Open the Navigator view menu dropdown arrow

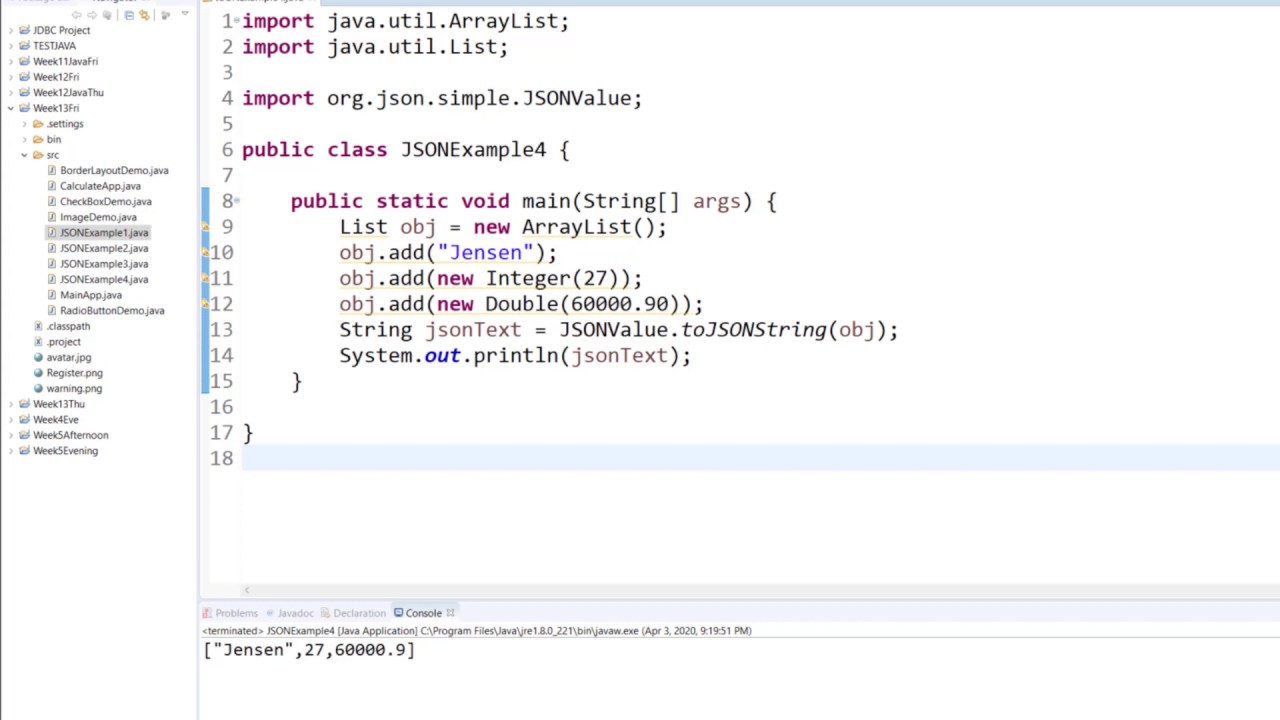185,13
